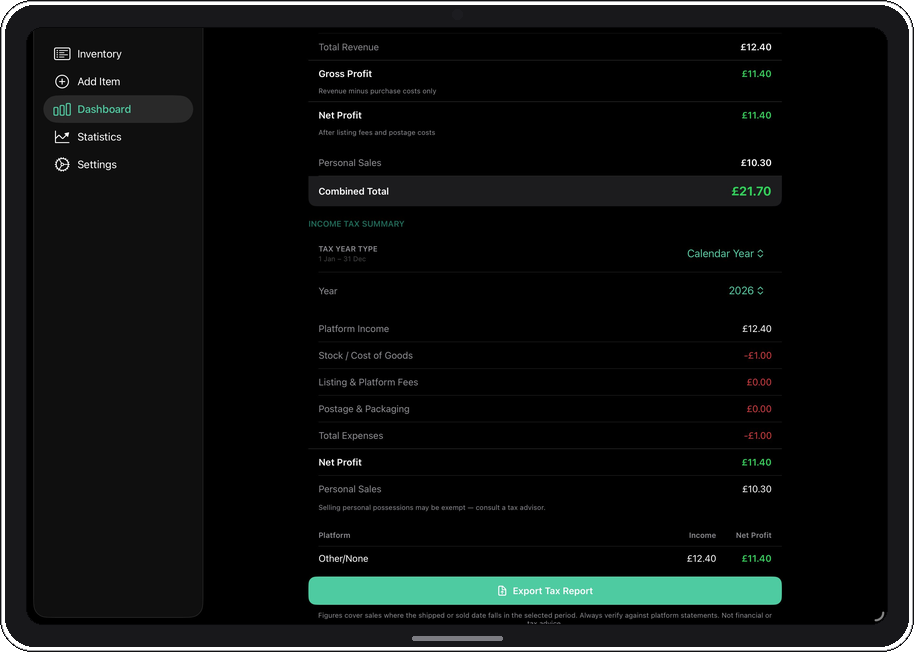
Task: Click 'After listing fees and postage costs' note
Action: pyautogui.click(x=377, y=133)
